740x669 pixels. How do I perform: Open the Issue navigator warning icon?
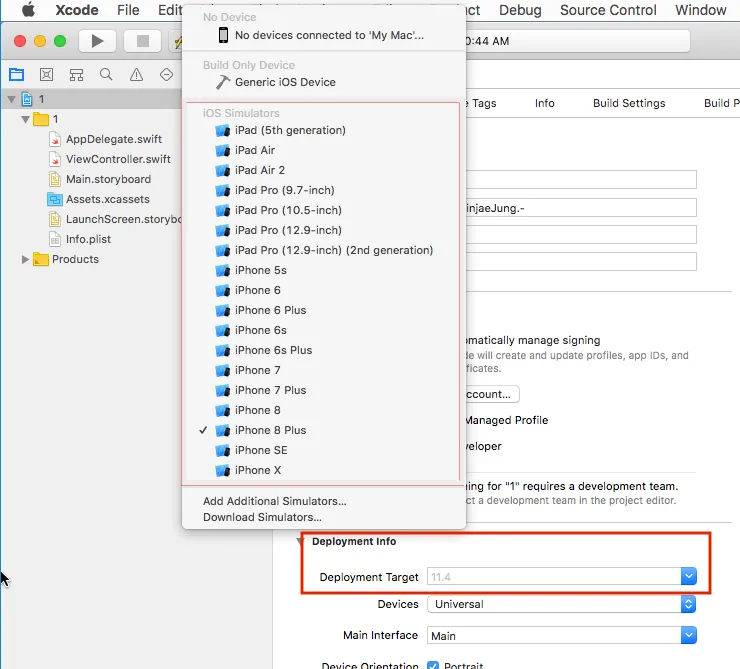coord(136,75)
